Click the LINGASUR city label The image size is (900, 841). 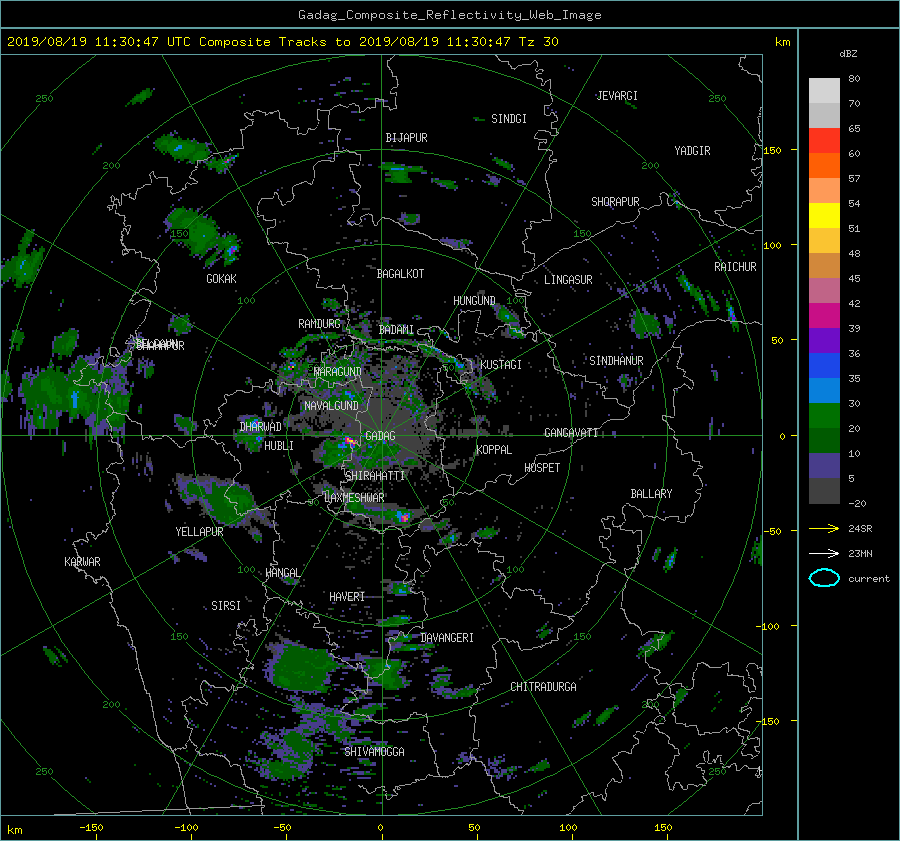pyautogui.click(x=568, y=280)
